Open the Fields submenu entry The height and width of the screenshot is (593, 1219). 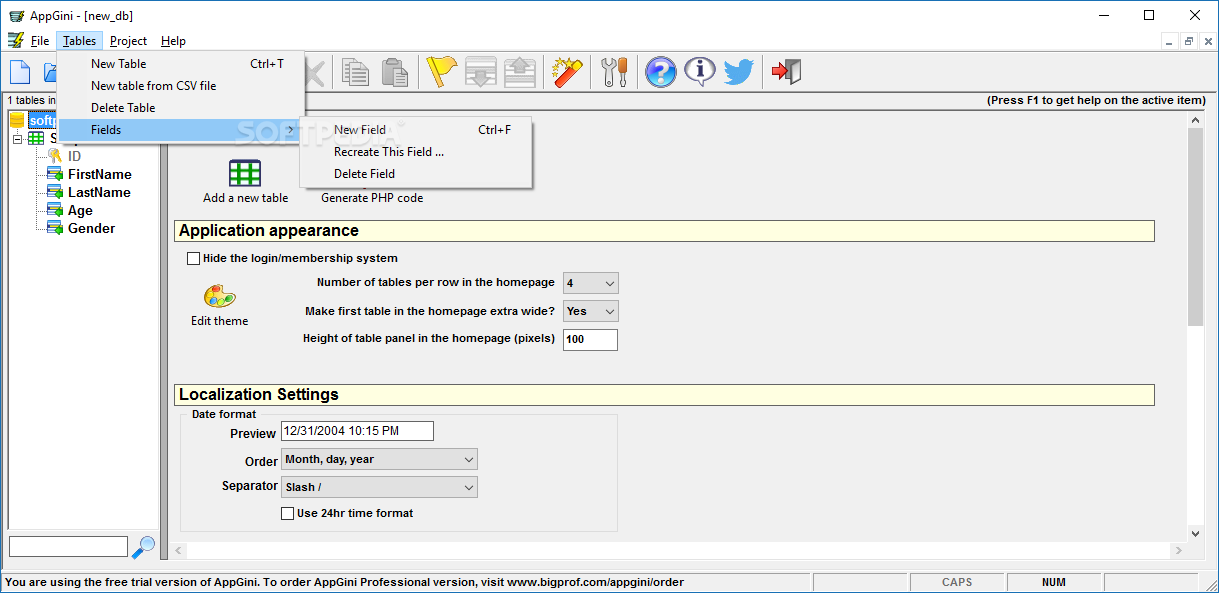pyautogui.click(x=181, y=130)
